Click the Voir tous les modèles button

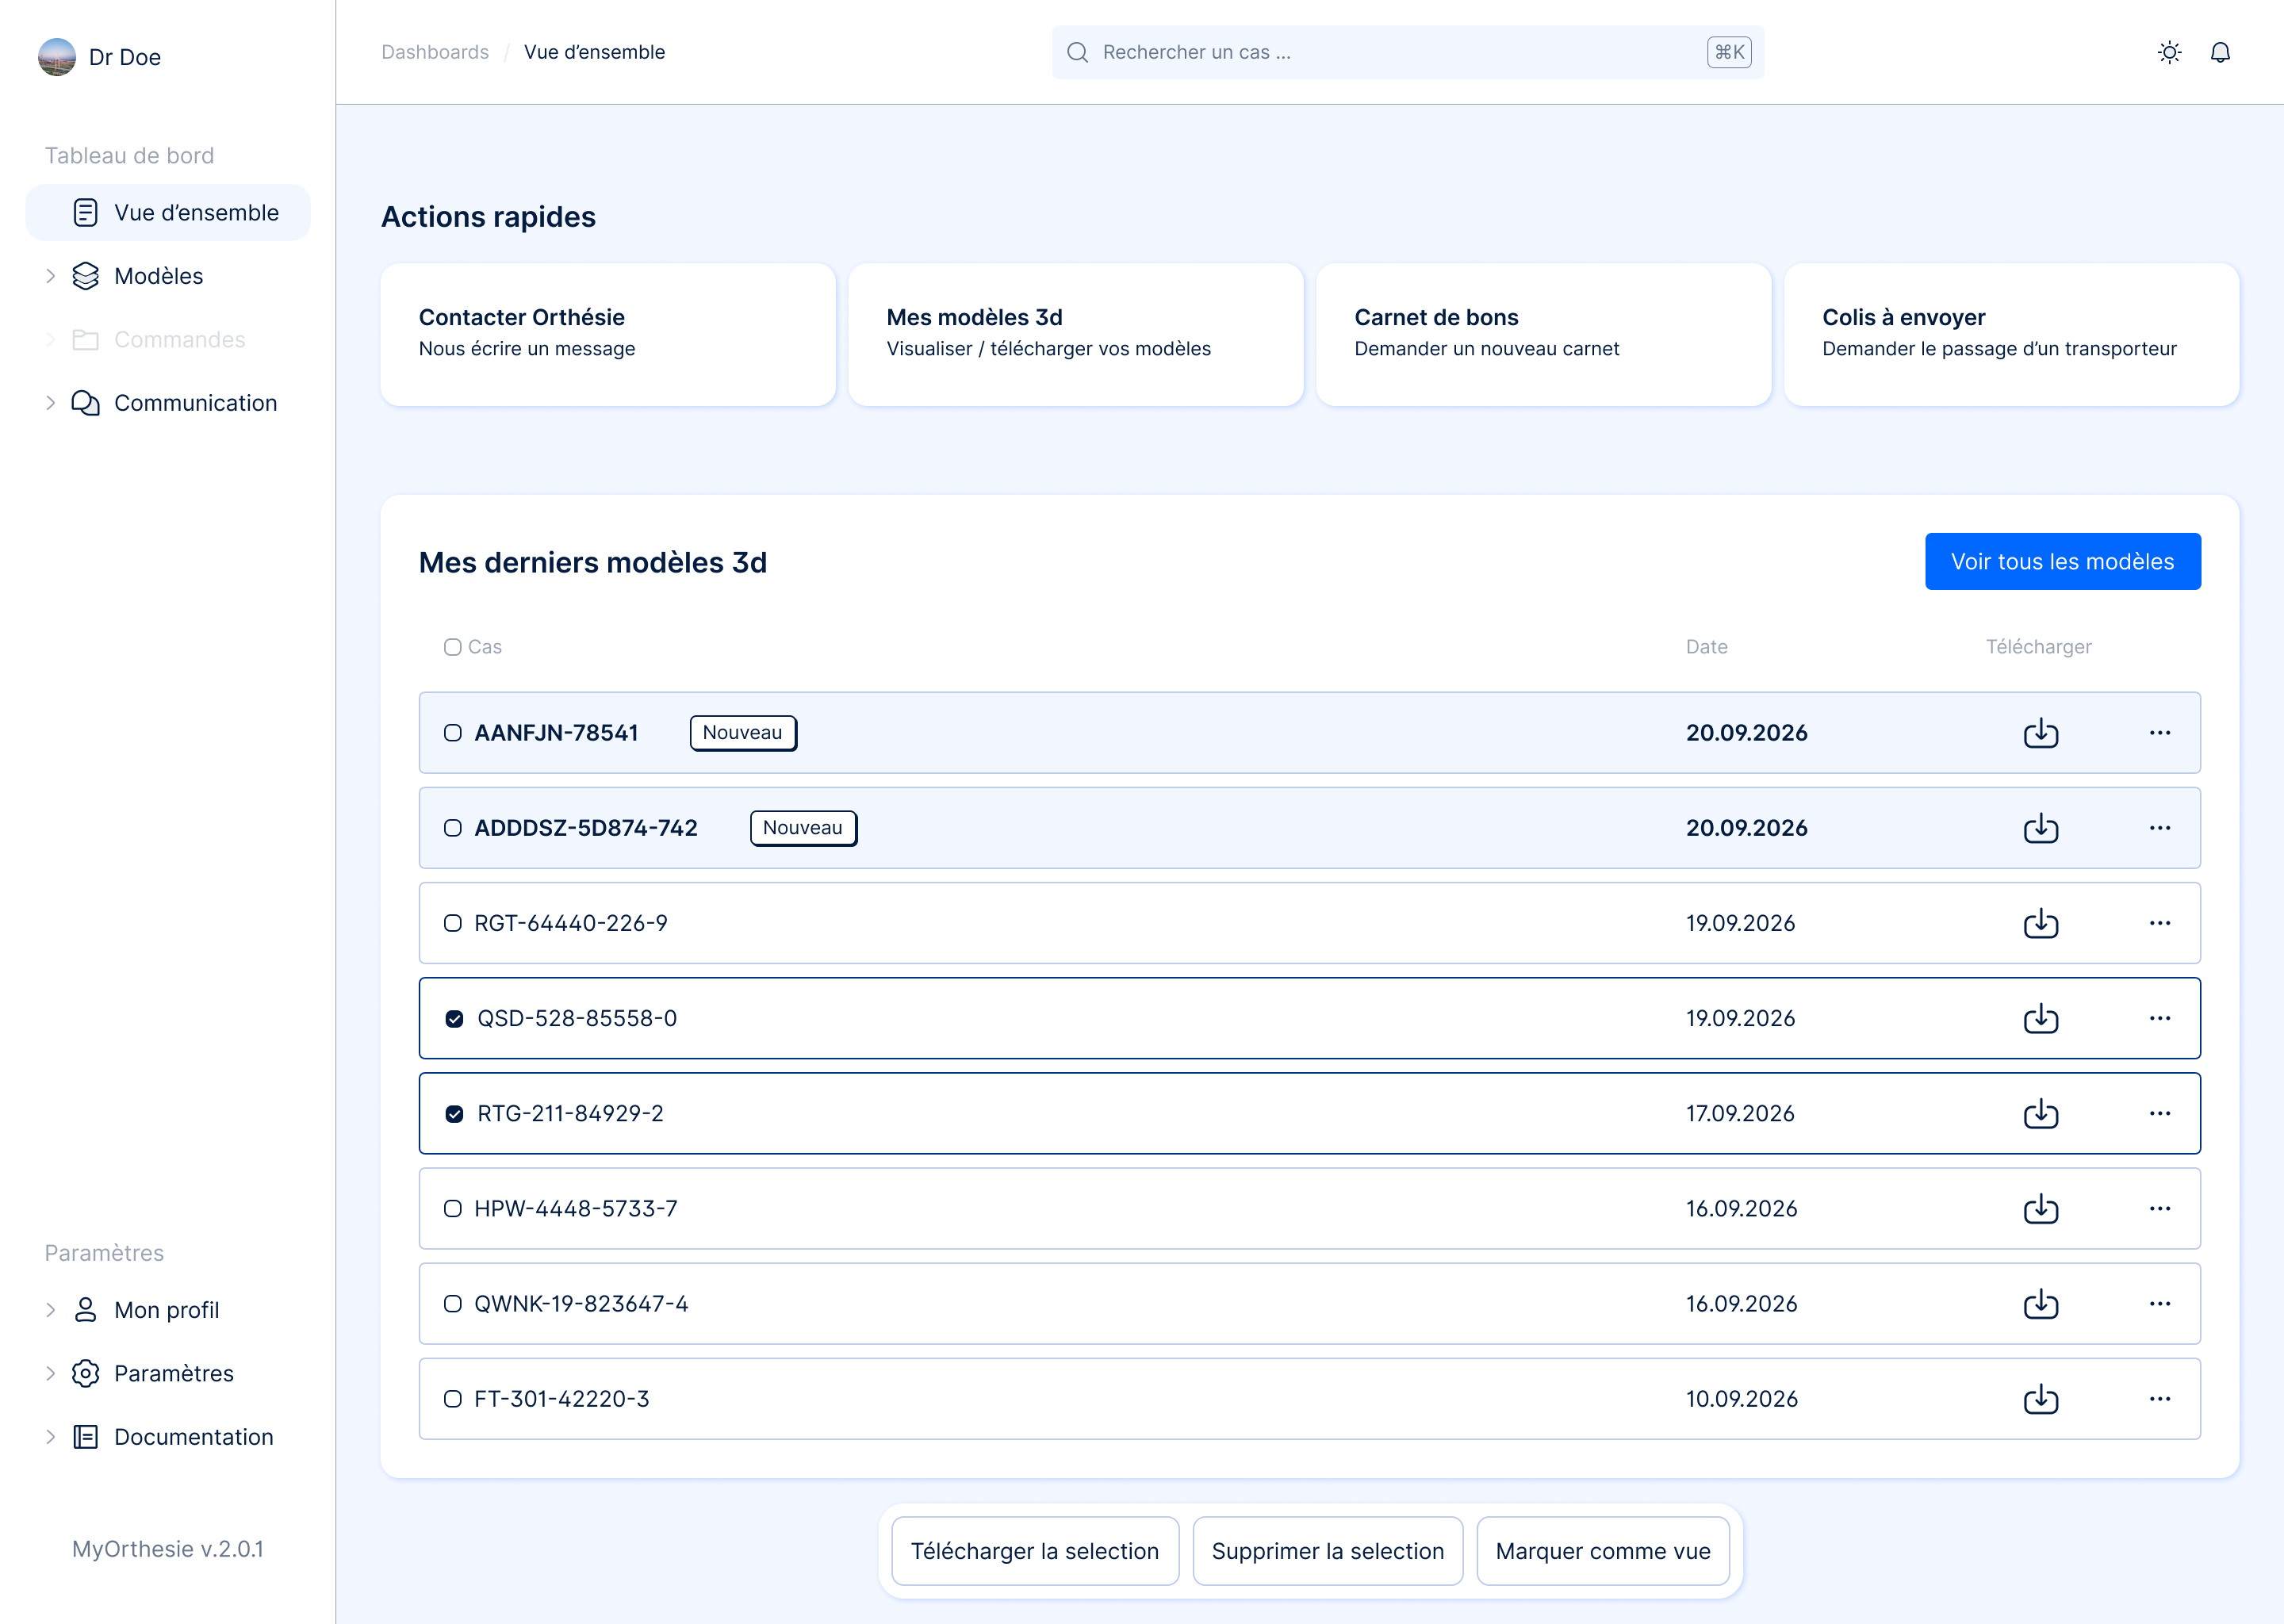click(2062, 561)
